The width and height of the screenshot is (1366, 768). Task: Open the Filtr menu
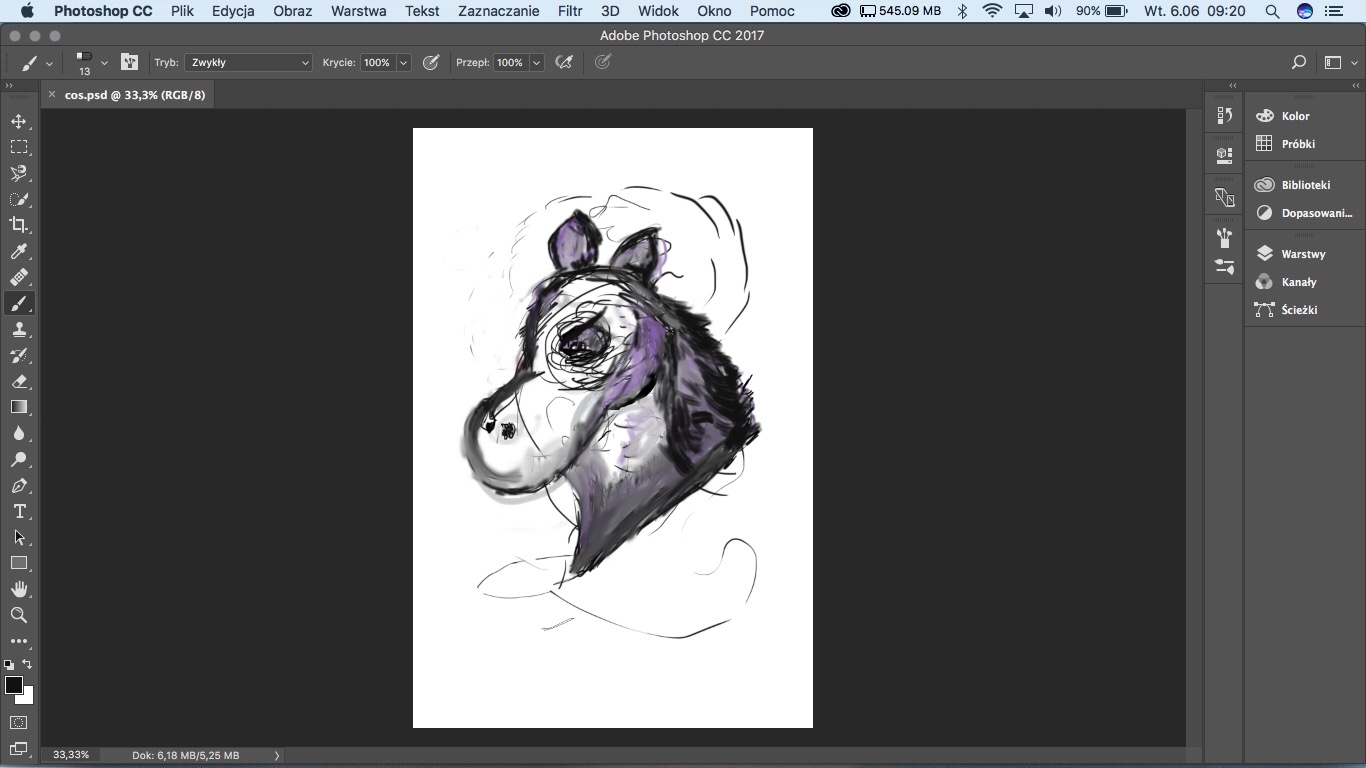coord(570,11)
